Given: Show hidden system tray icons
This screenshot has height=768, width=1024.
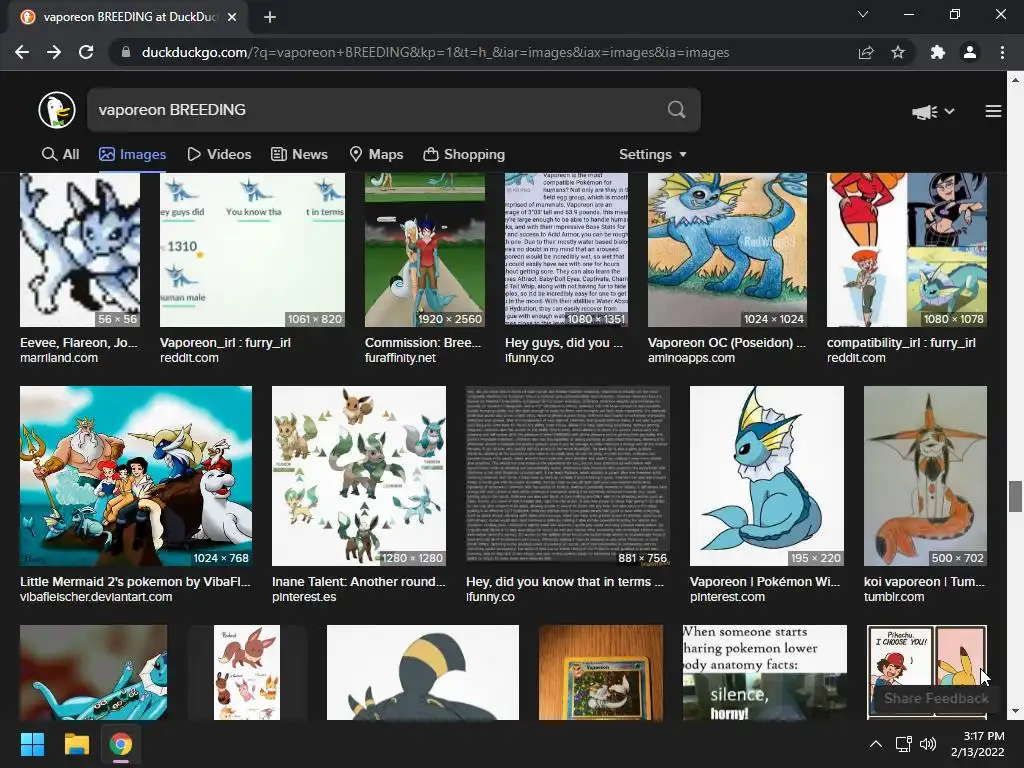Looking at the screenshot, I should 876,744.
